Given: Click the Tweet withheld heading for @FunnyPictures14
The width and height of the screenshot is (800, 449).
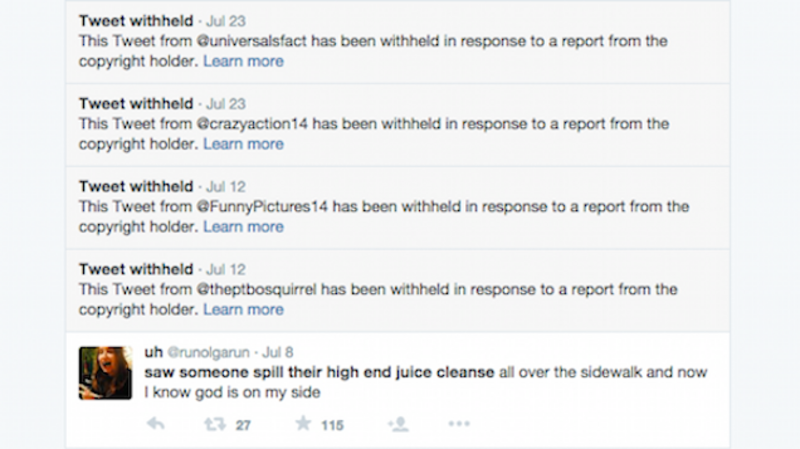Looking at the screenshot, I should 135,186.
